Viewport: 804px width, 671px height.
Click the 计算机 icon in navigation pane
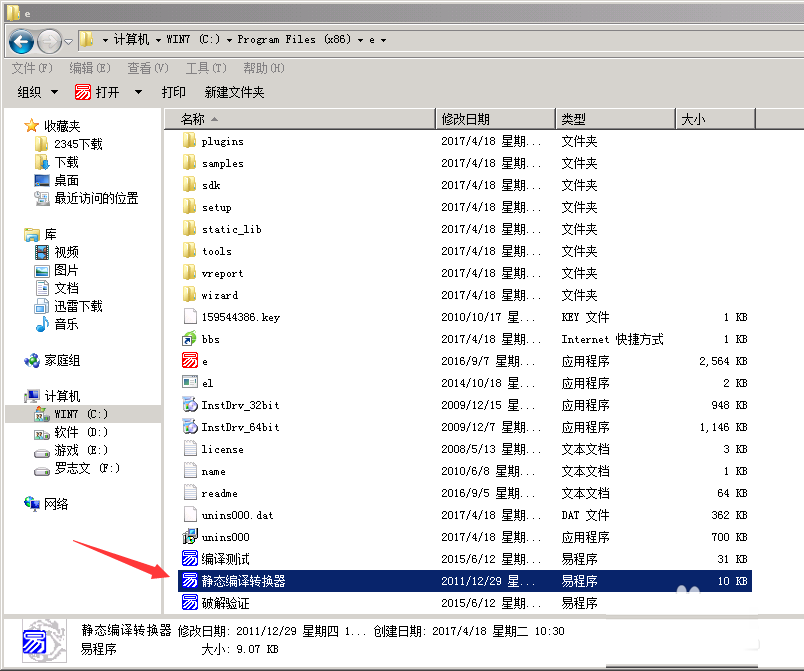(32, 396)
